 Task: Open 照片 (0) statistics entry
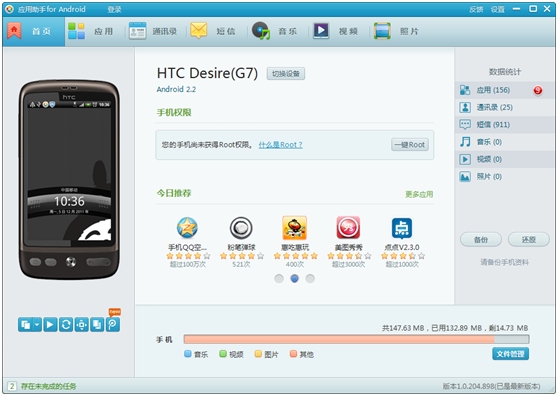pyautogui.click(x=504, y=176)
